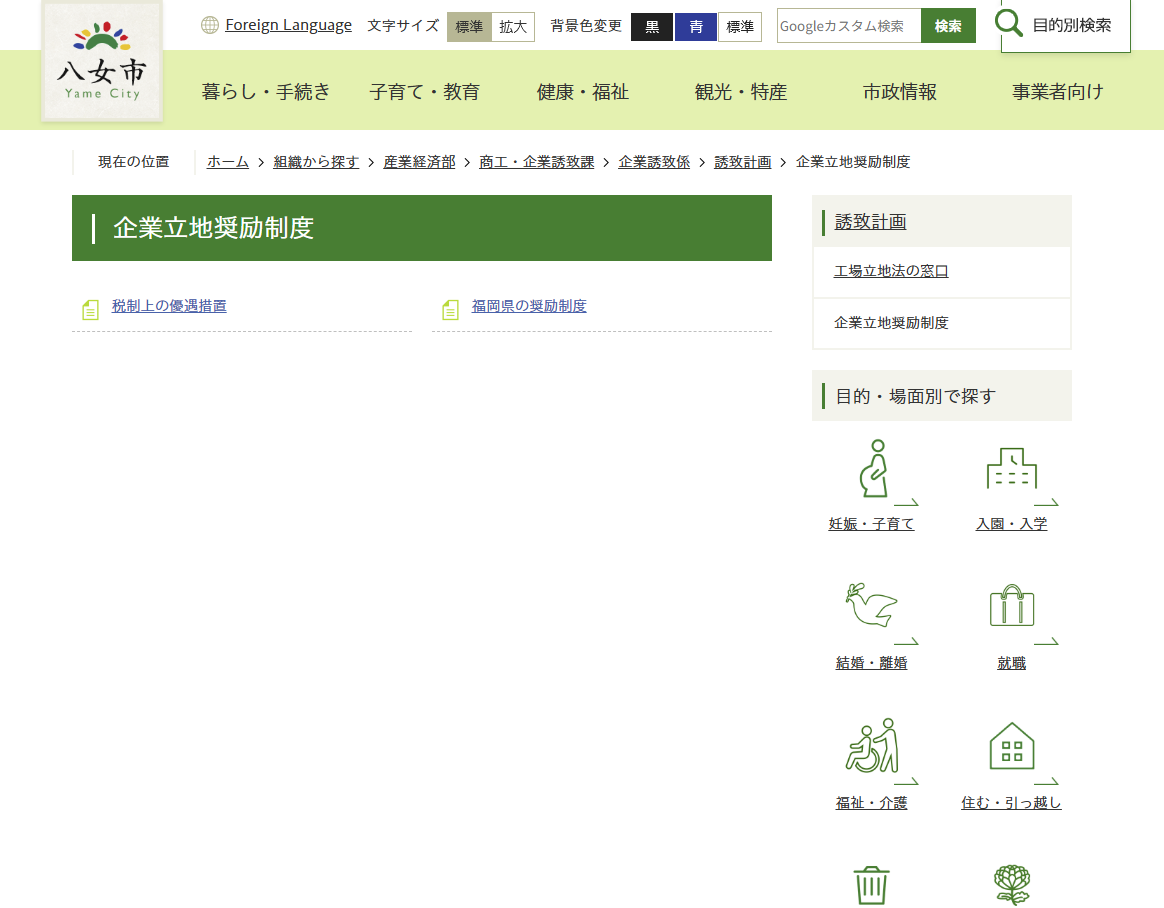Click the document icon beside 税制上の優遇措置
This screenshot has height=908, width=1164.
[90, 310]
